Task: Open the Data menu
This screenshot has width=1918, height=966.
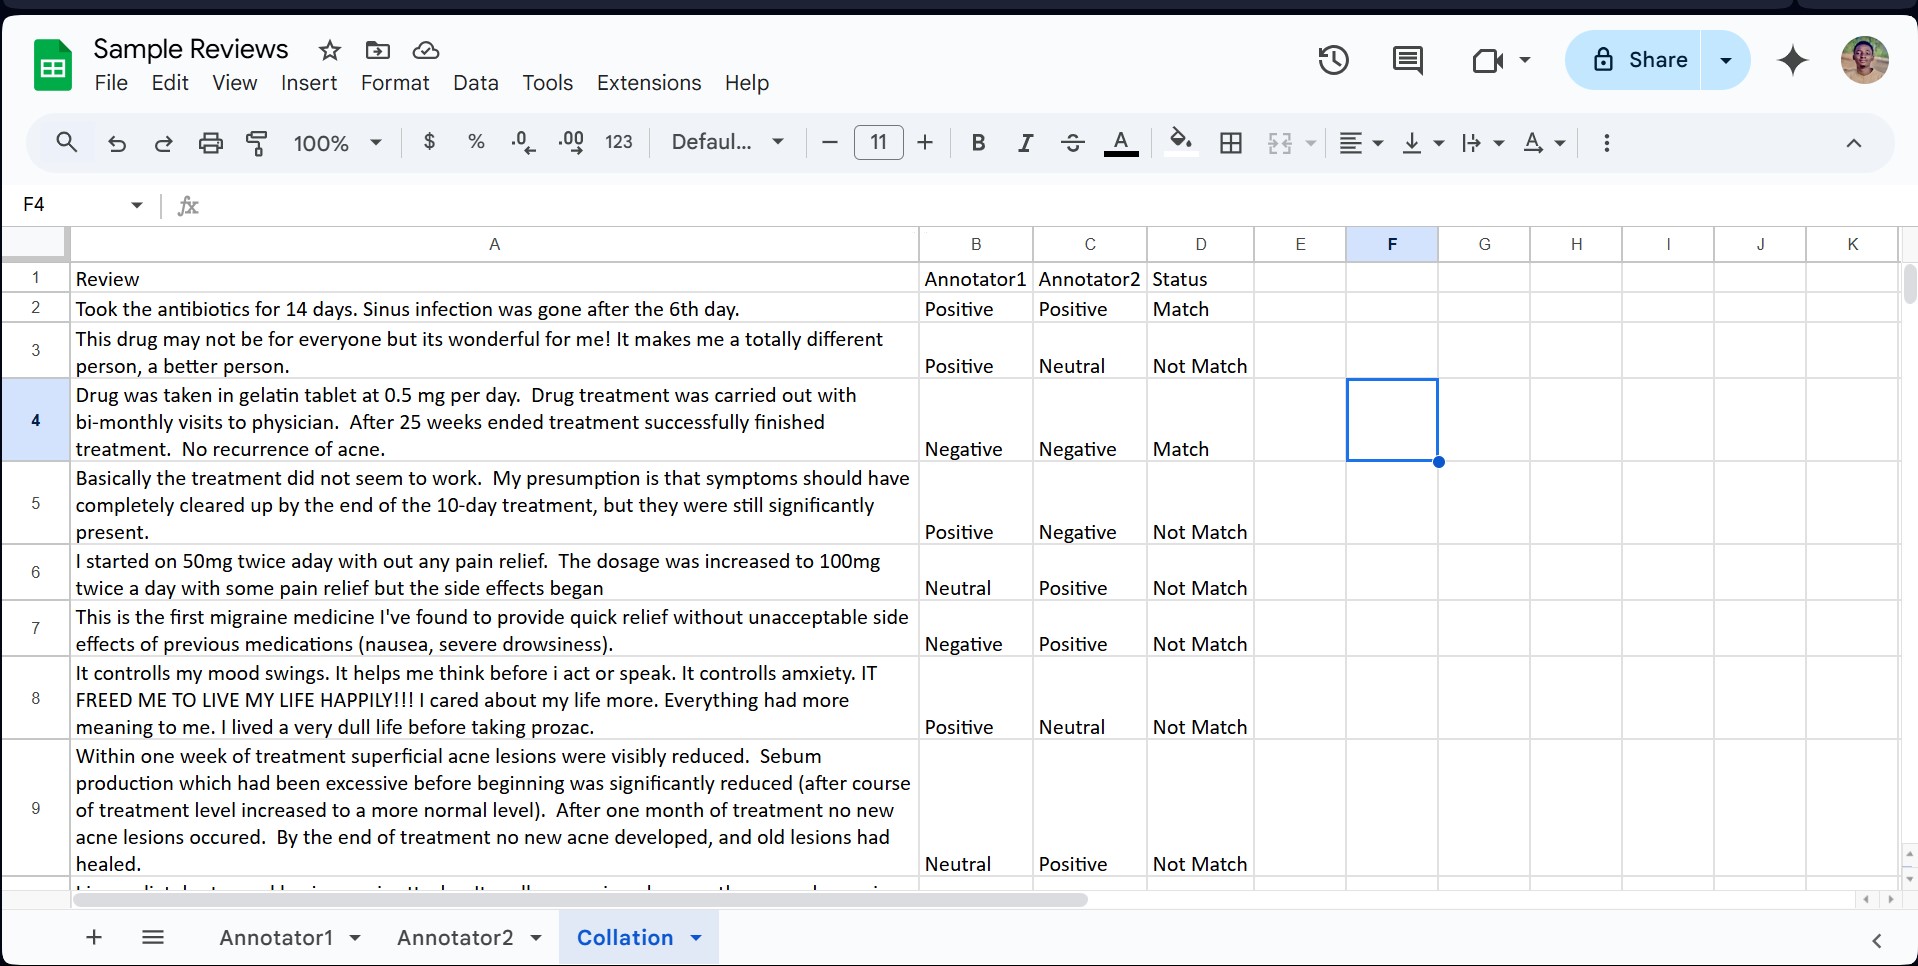Action: (475, 83)
